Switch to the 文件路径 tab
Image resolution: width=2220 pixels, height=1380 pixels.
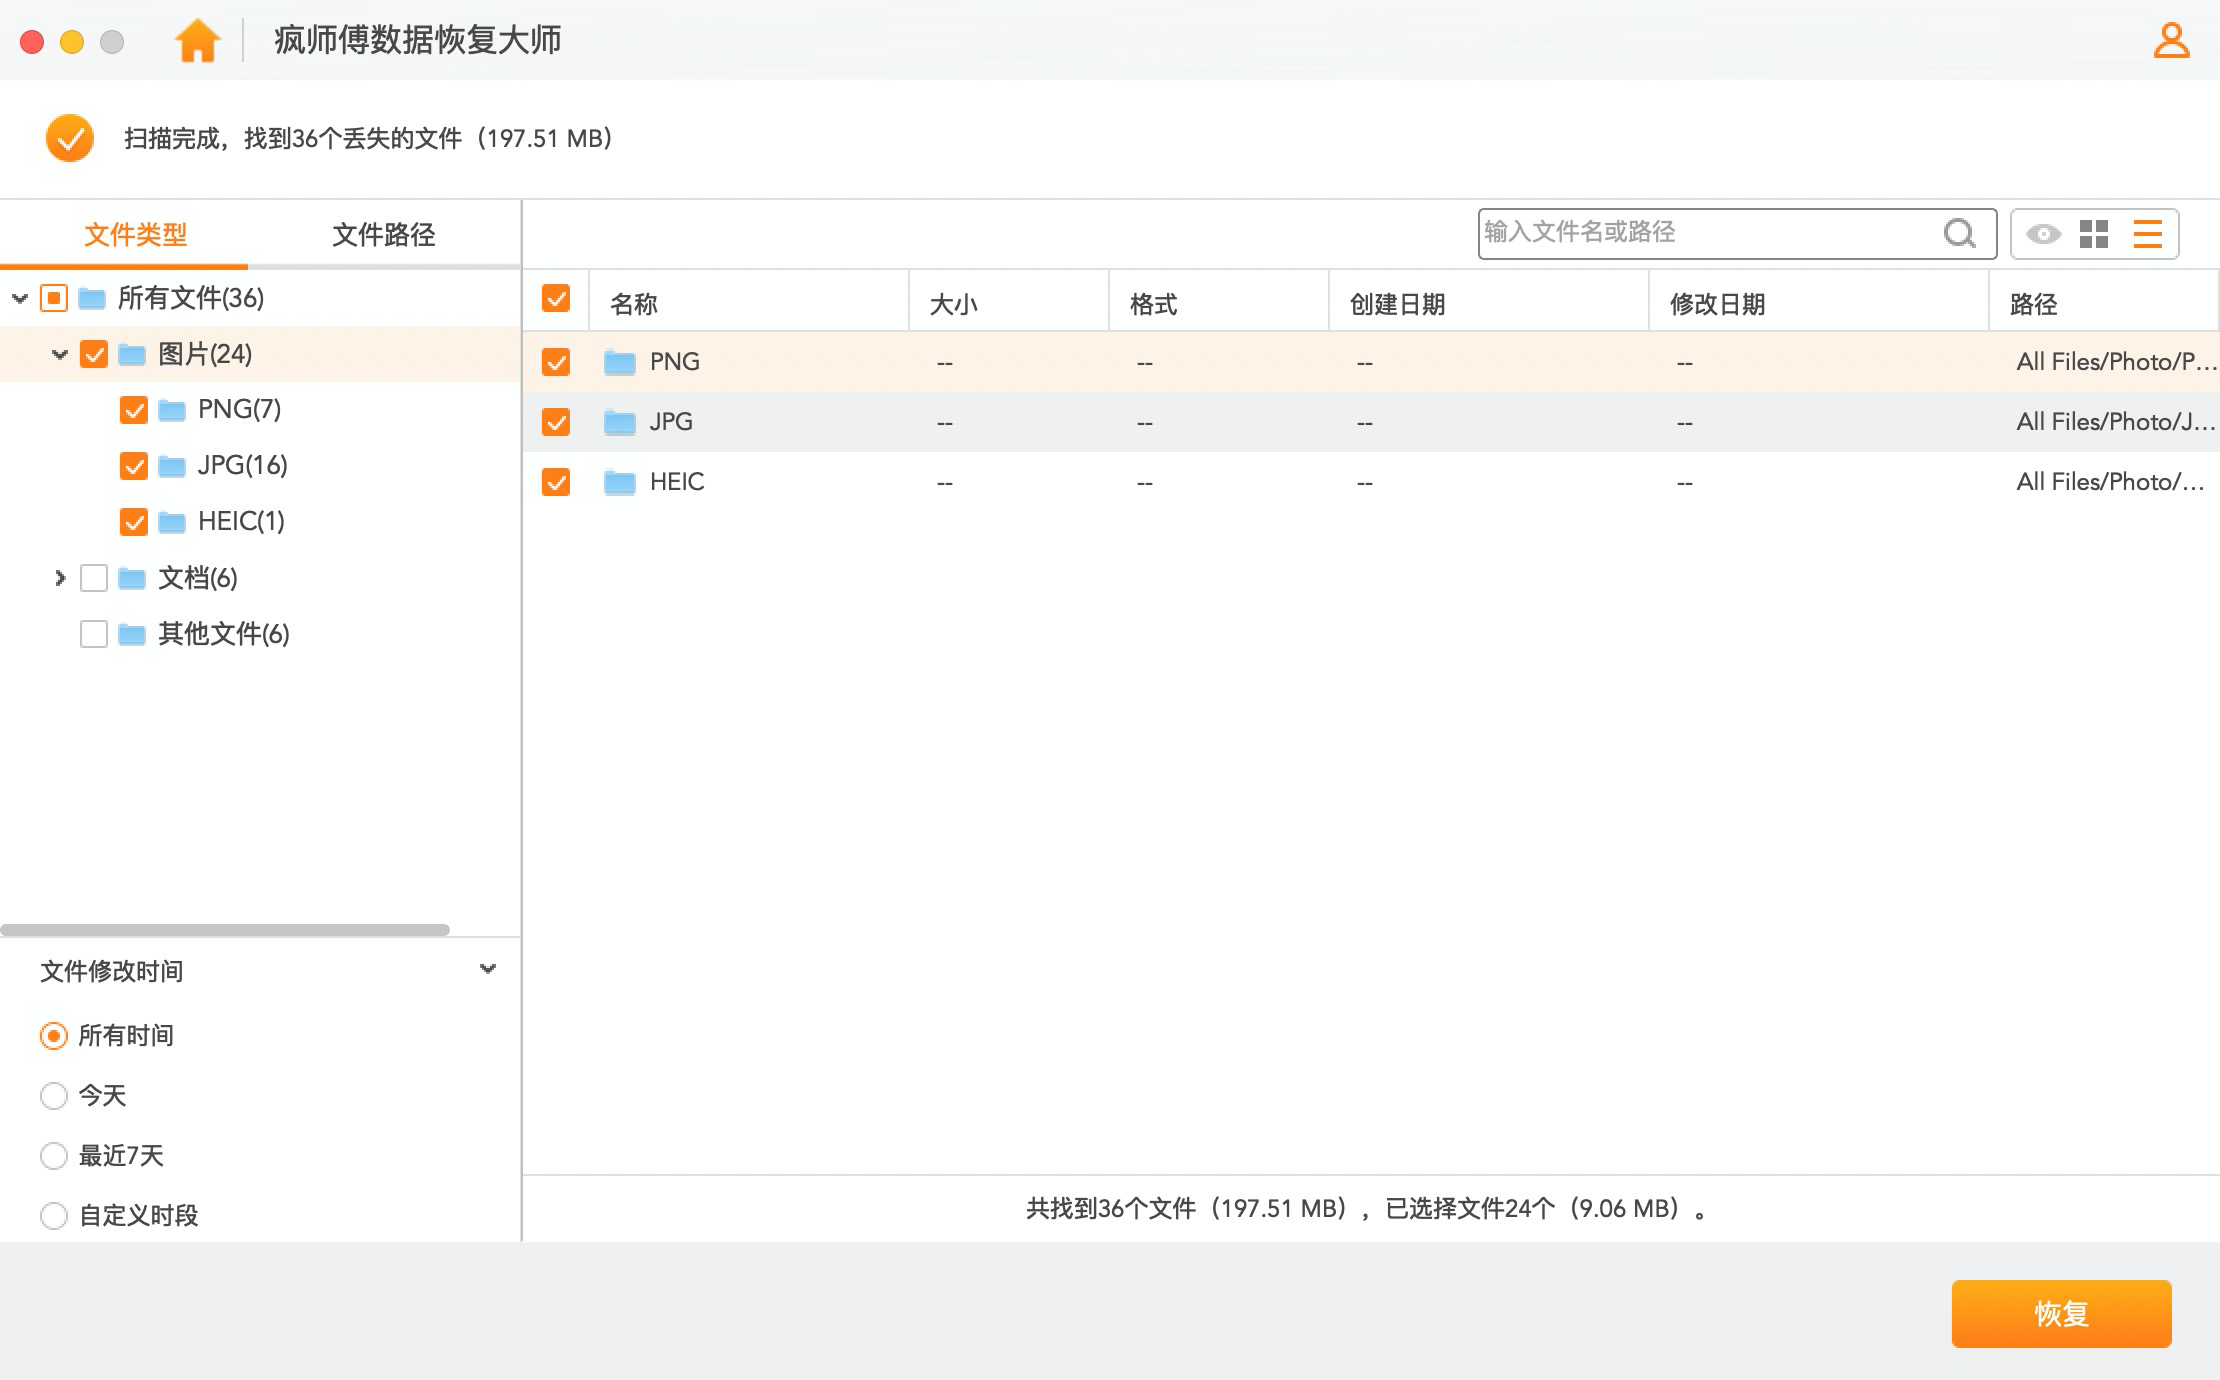pyautogui.click(x=383, y=235)
